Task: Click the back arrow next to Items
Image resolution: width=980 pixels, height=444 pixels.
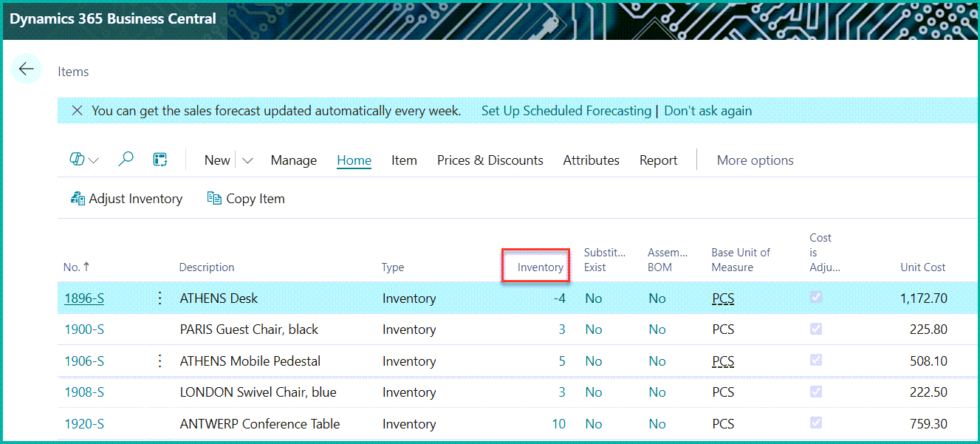Action: (x=27, y=70)
